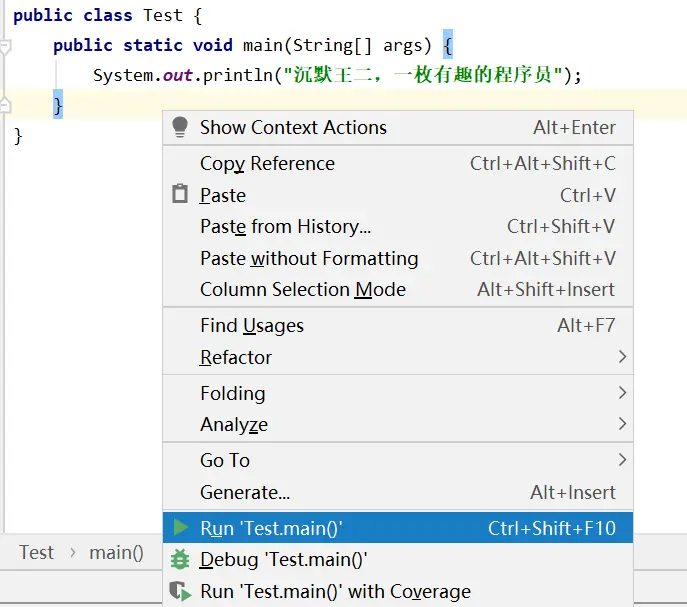Open the Generate... menu entry
687x607 pixels.
click(x=245, y=492)
